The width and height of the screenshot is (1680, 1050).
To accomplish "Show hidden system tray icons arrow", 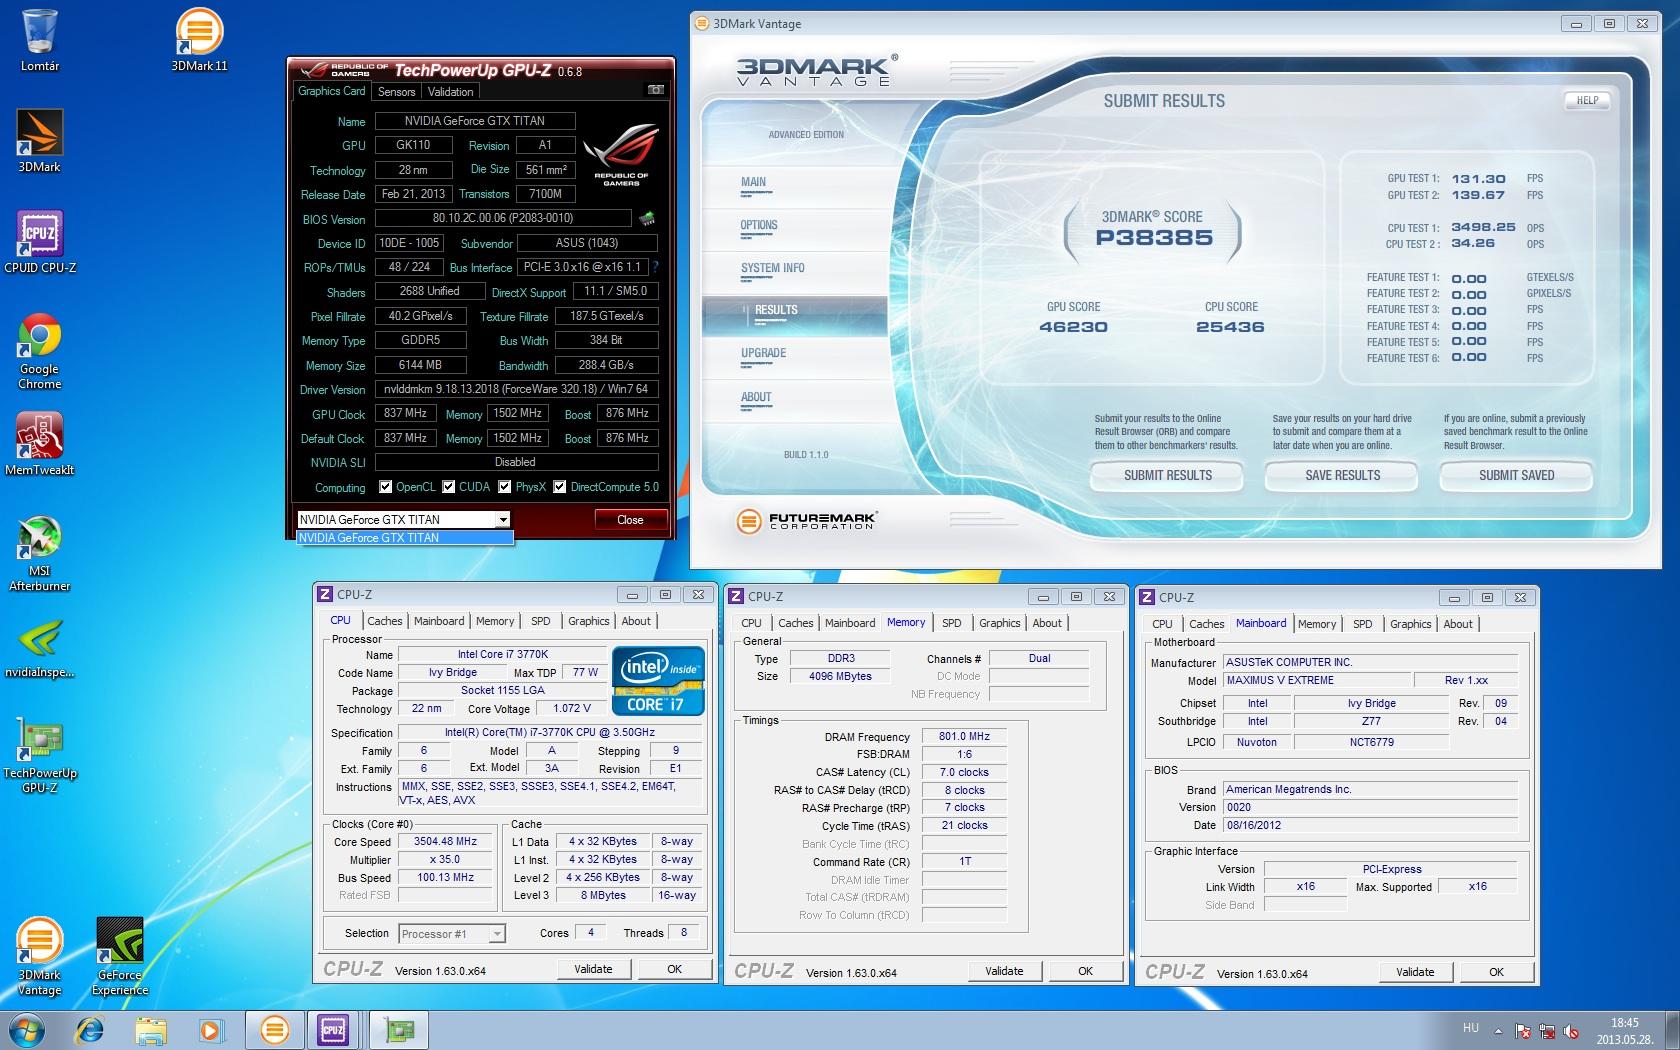I will 1498,1031.
